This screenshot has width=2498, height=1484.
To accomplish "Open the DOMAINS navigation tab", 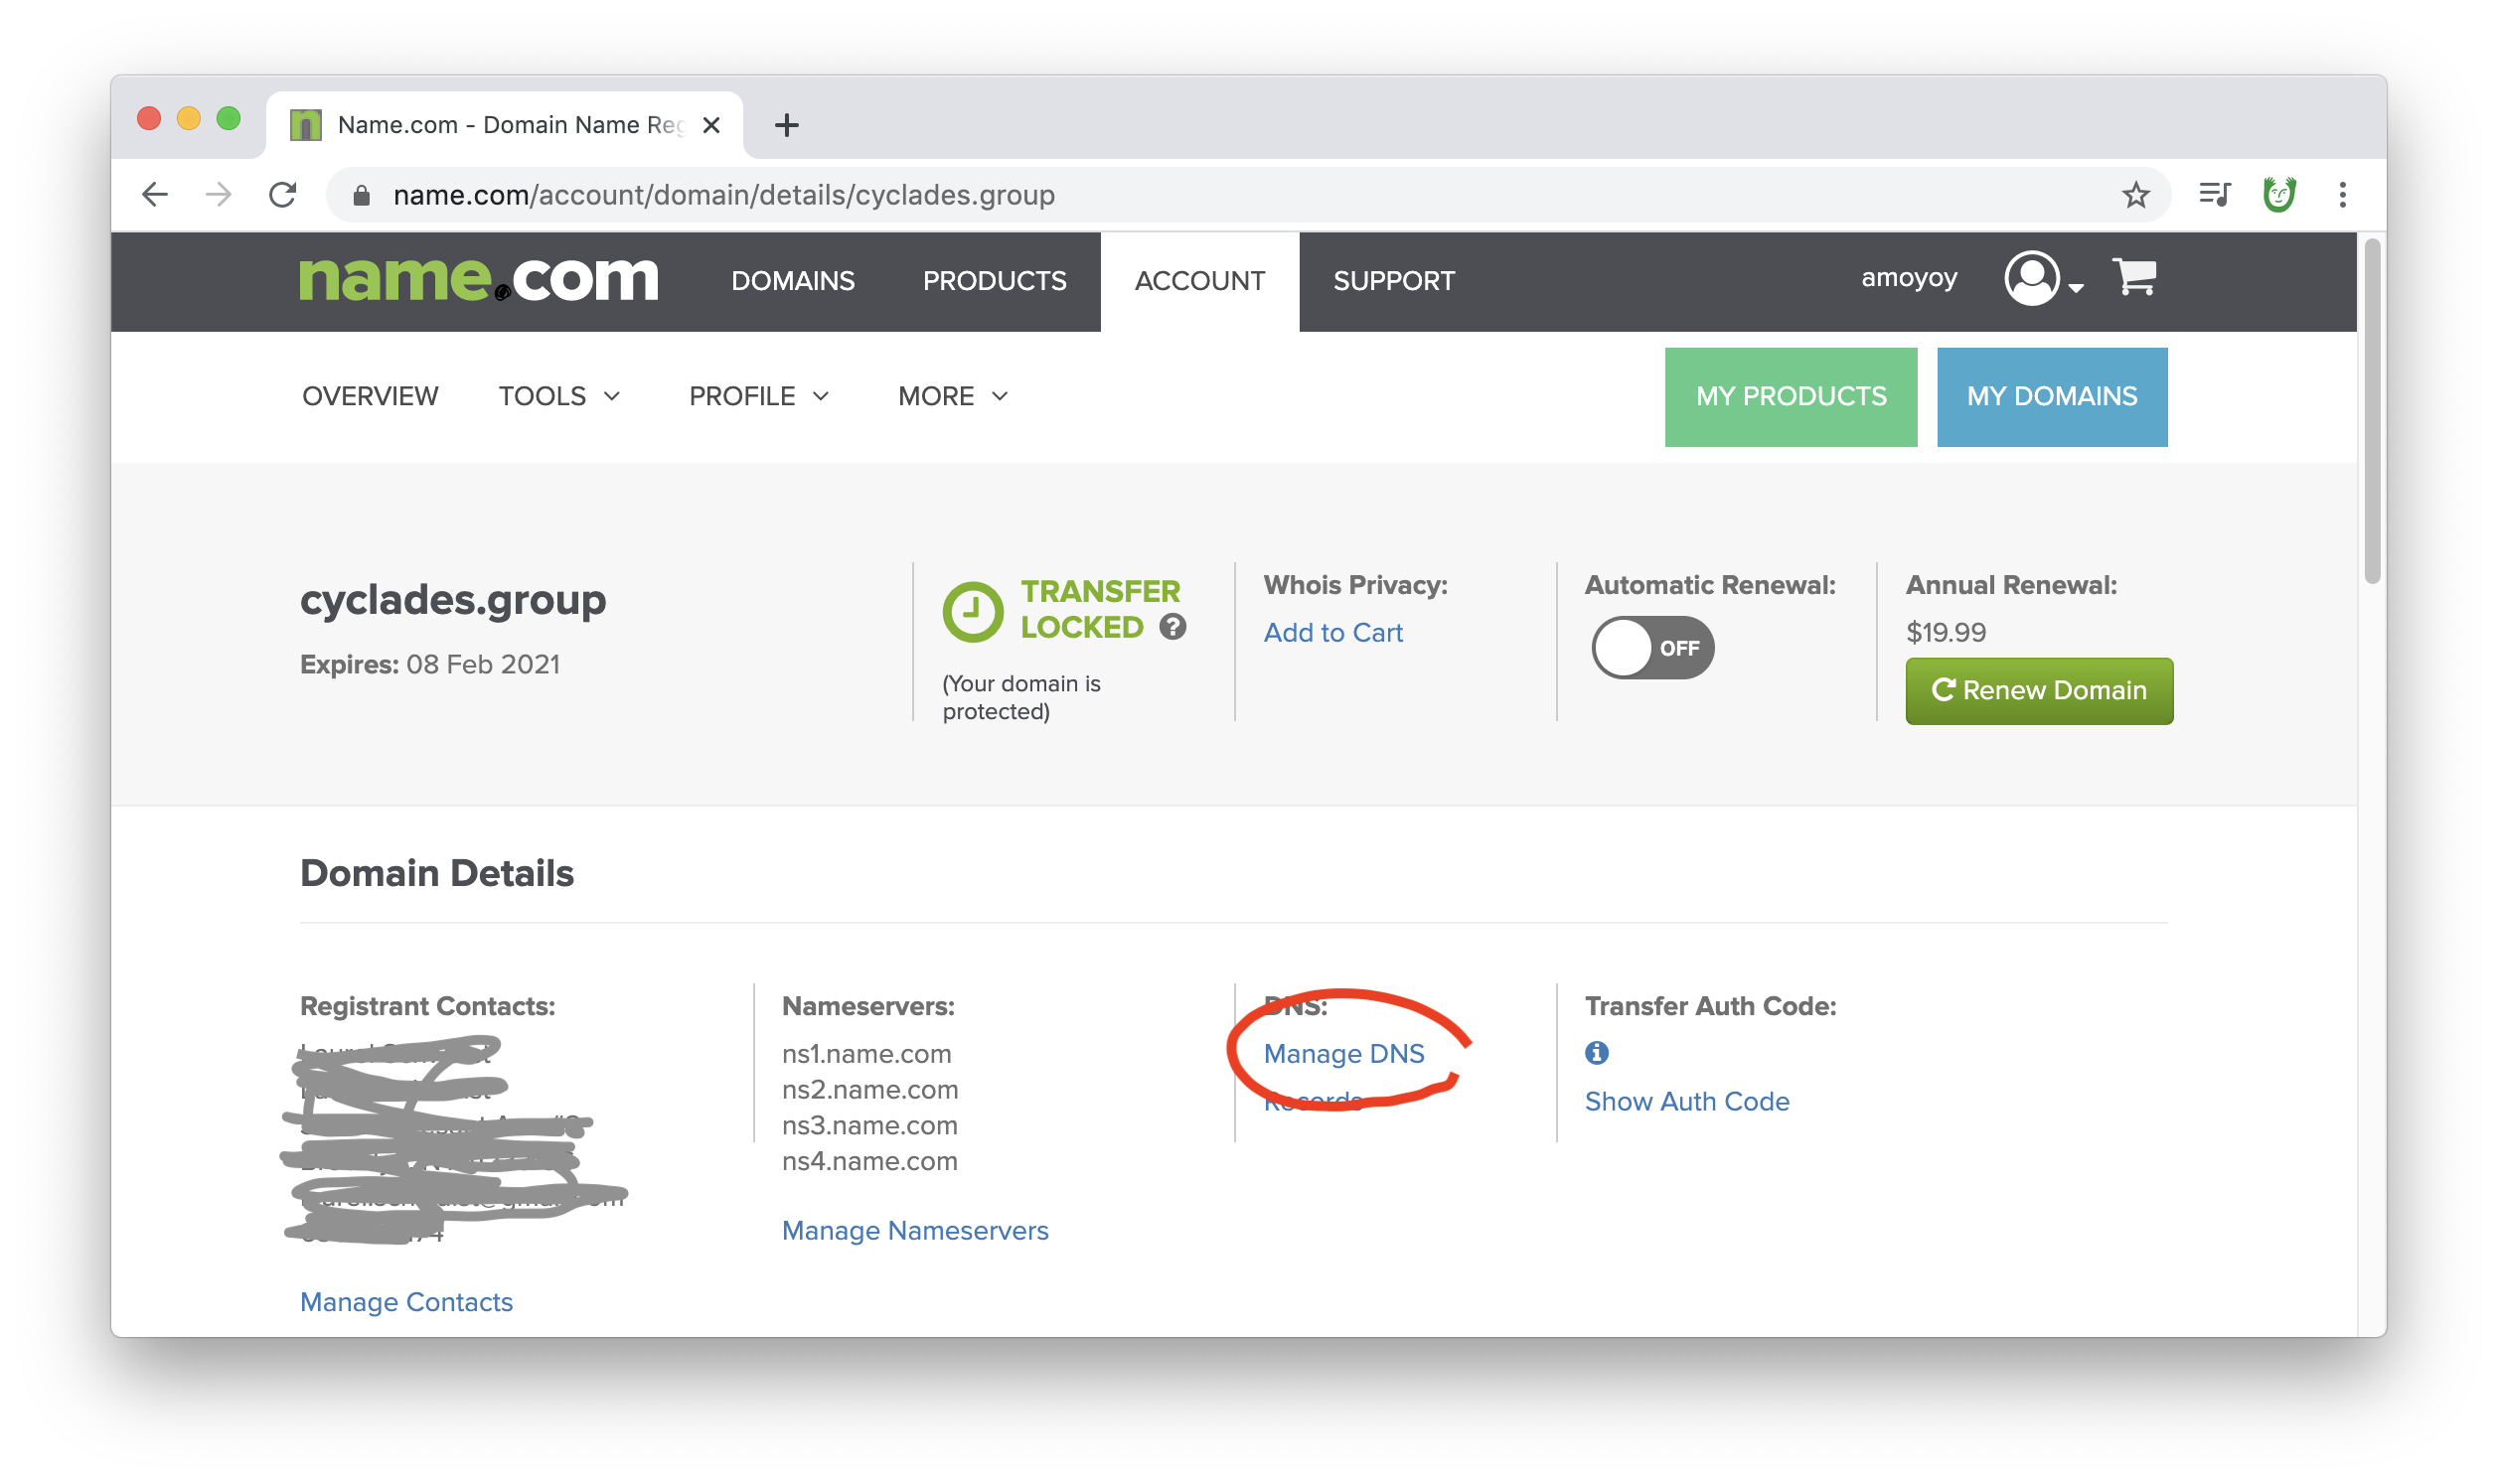I will [792, 281].
